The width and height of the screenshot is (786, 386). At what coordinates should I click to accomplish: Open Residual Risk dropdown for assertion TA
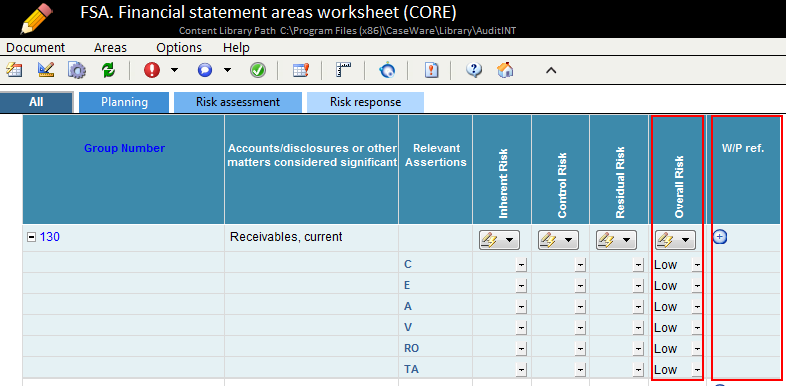click(638, 370)
